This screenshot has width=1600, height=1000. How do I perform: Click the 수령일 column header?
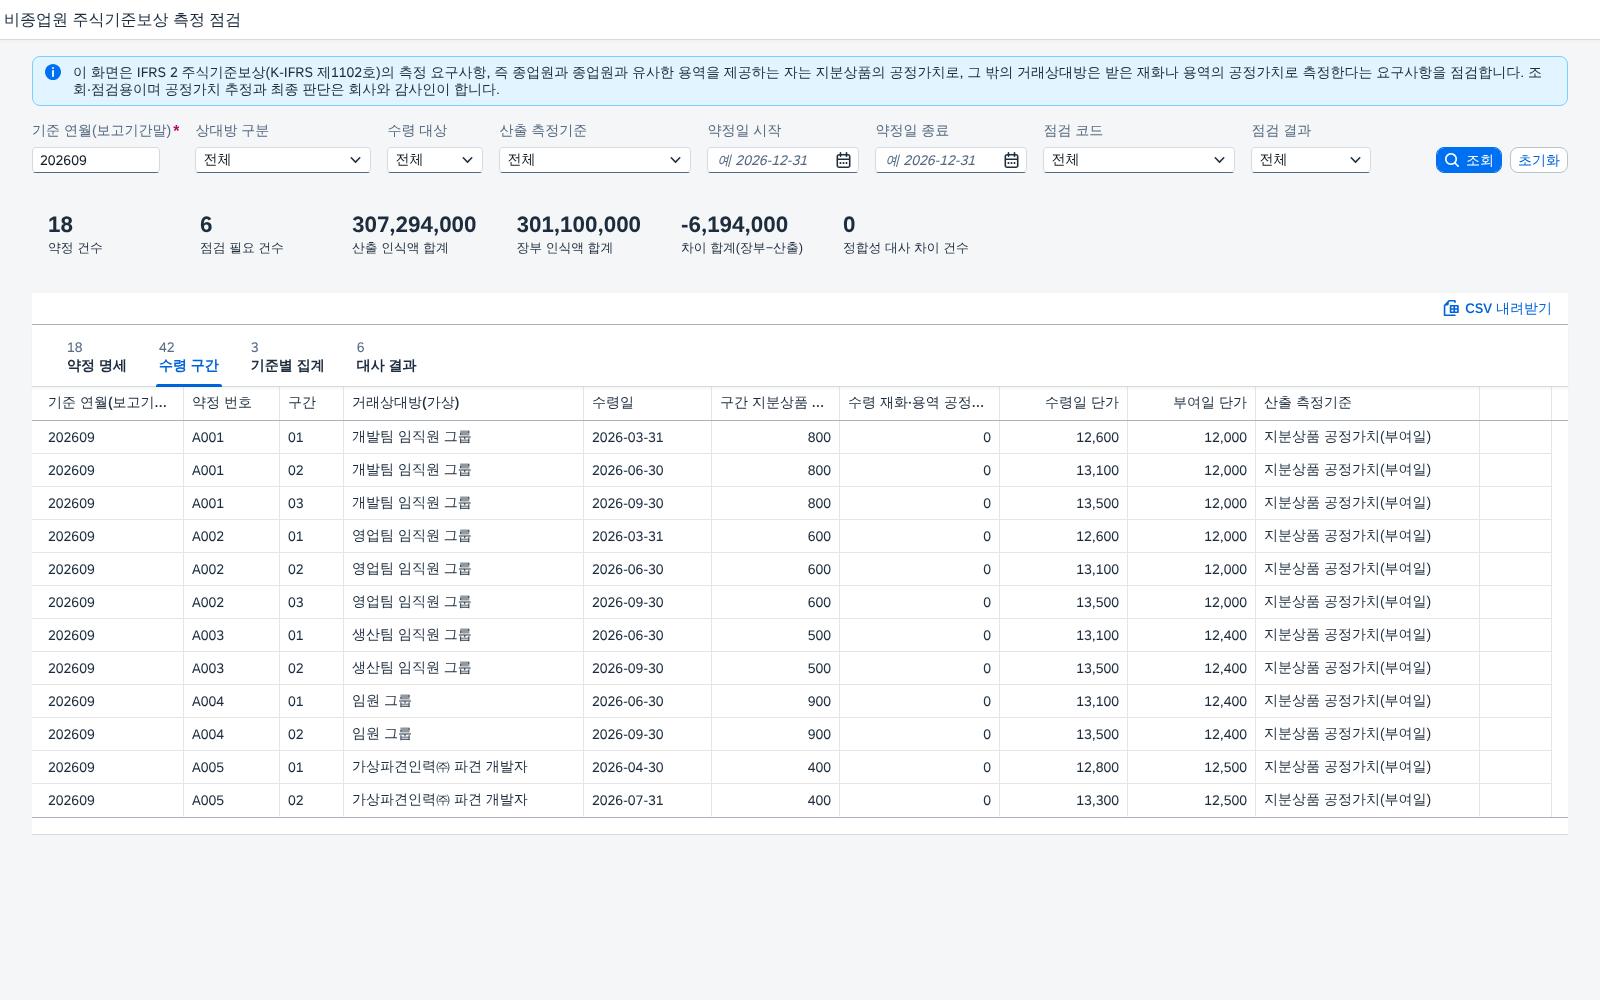647,403
